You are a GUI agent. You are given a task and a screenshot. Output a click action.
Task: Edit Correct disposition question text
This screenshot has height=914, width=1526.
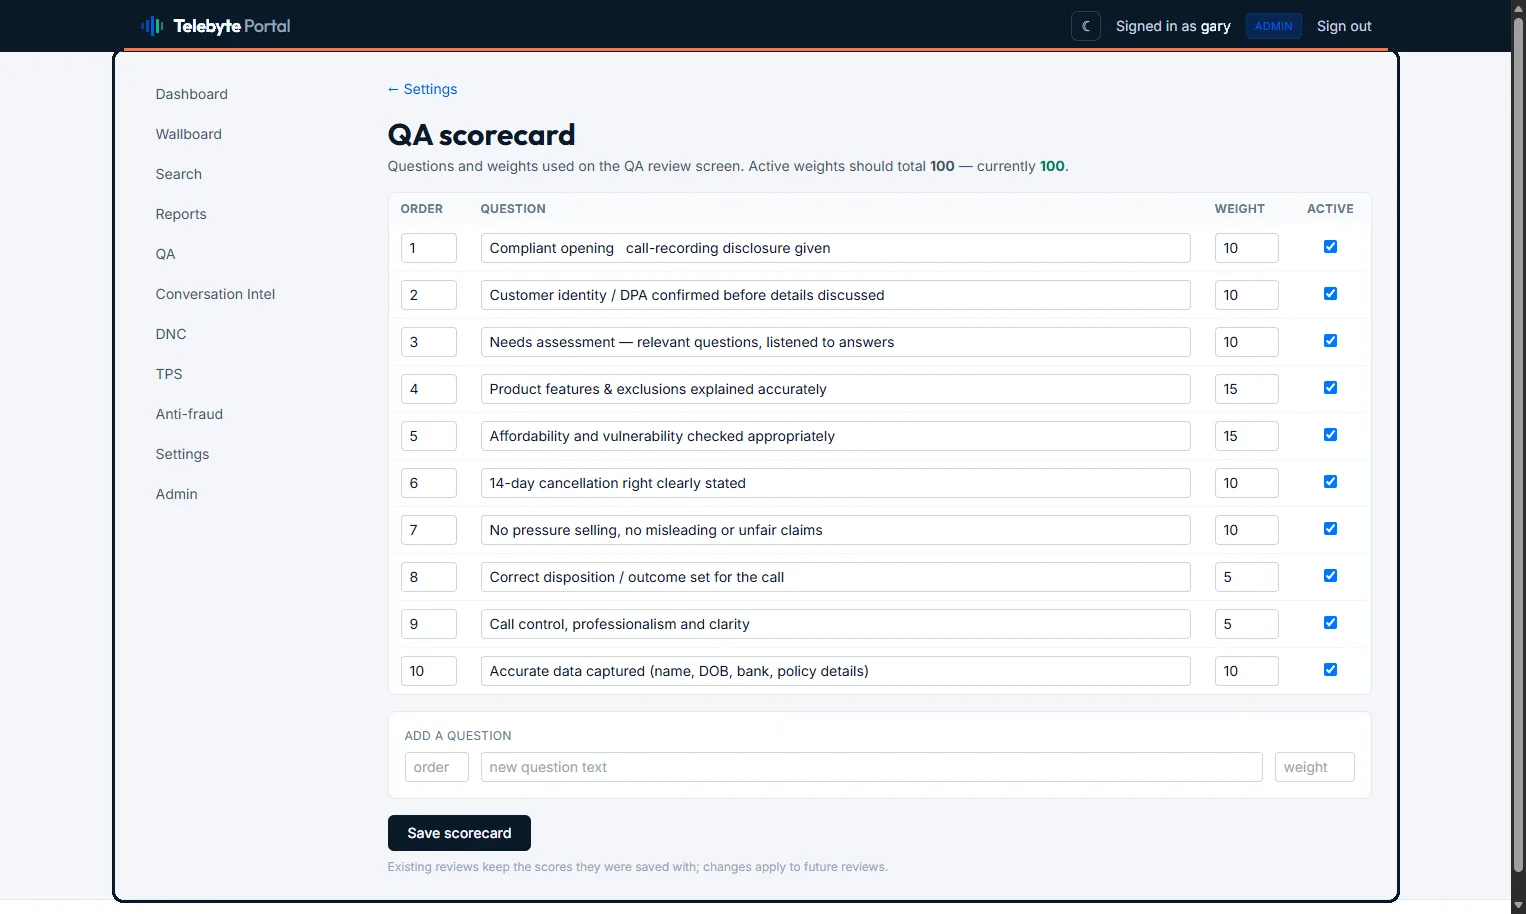click(835, 577)
